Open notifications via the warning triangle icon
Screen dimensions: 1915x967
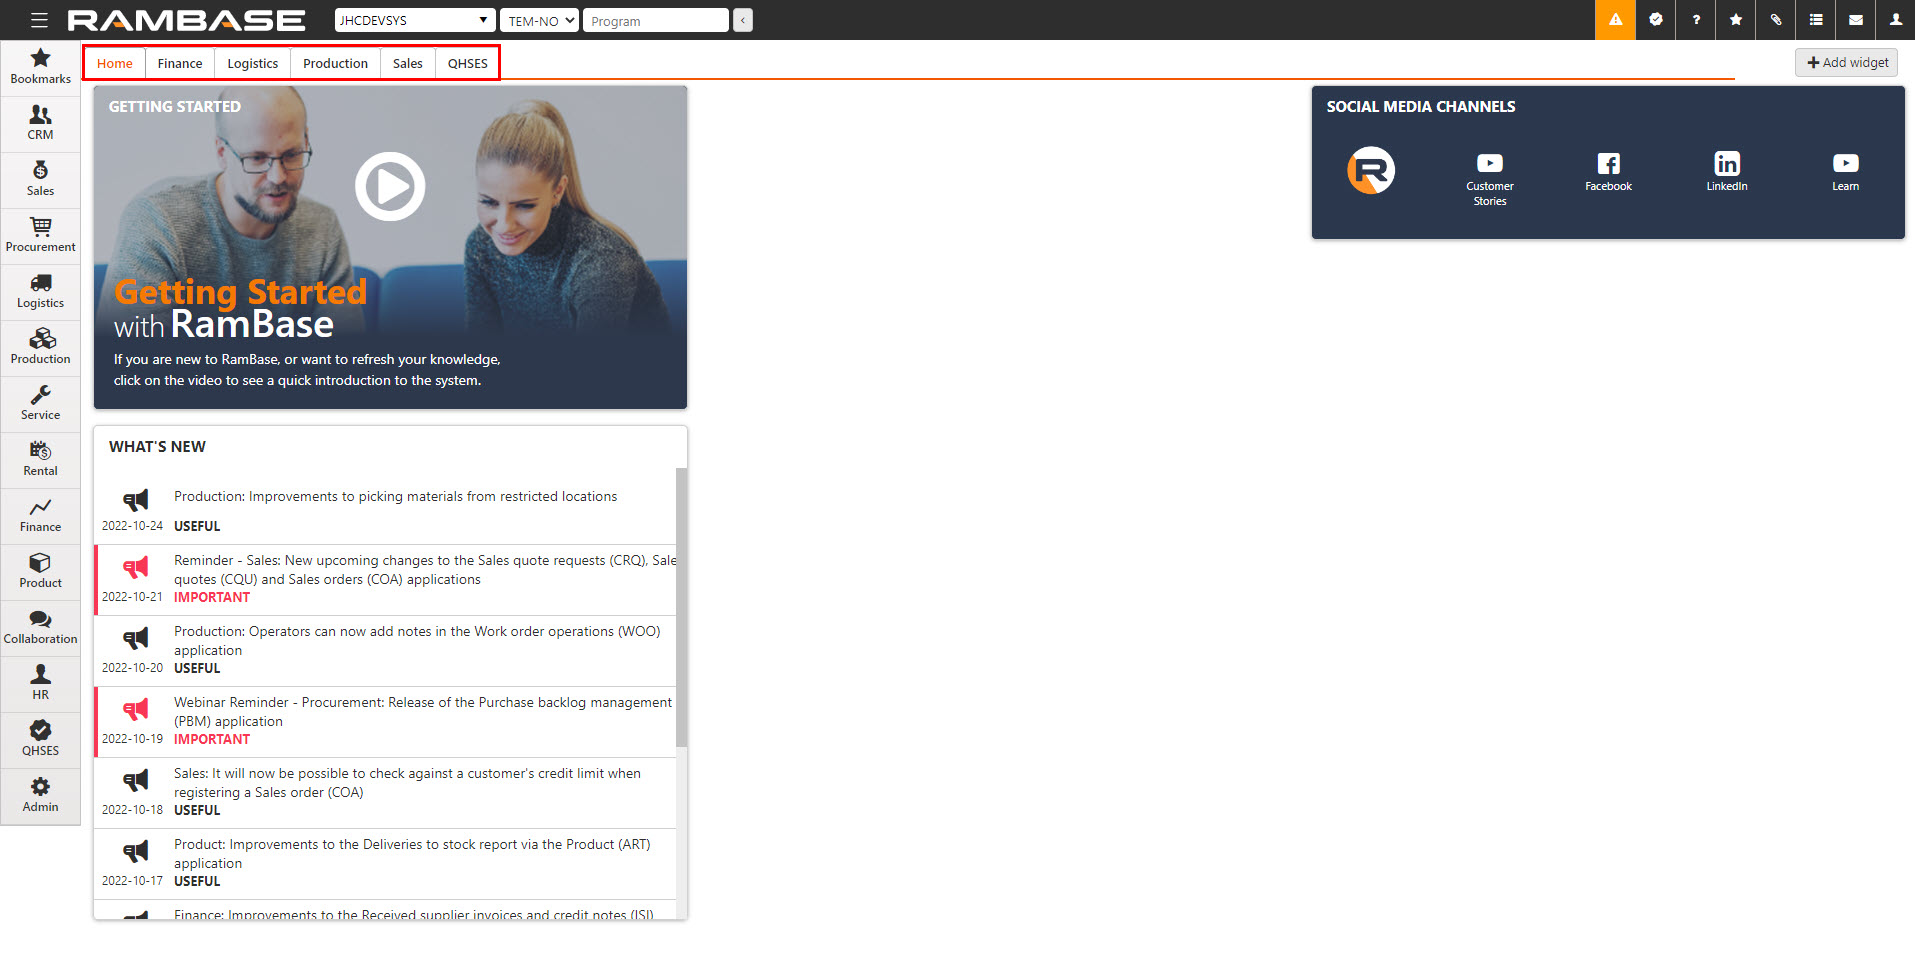click(1614, 20)
